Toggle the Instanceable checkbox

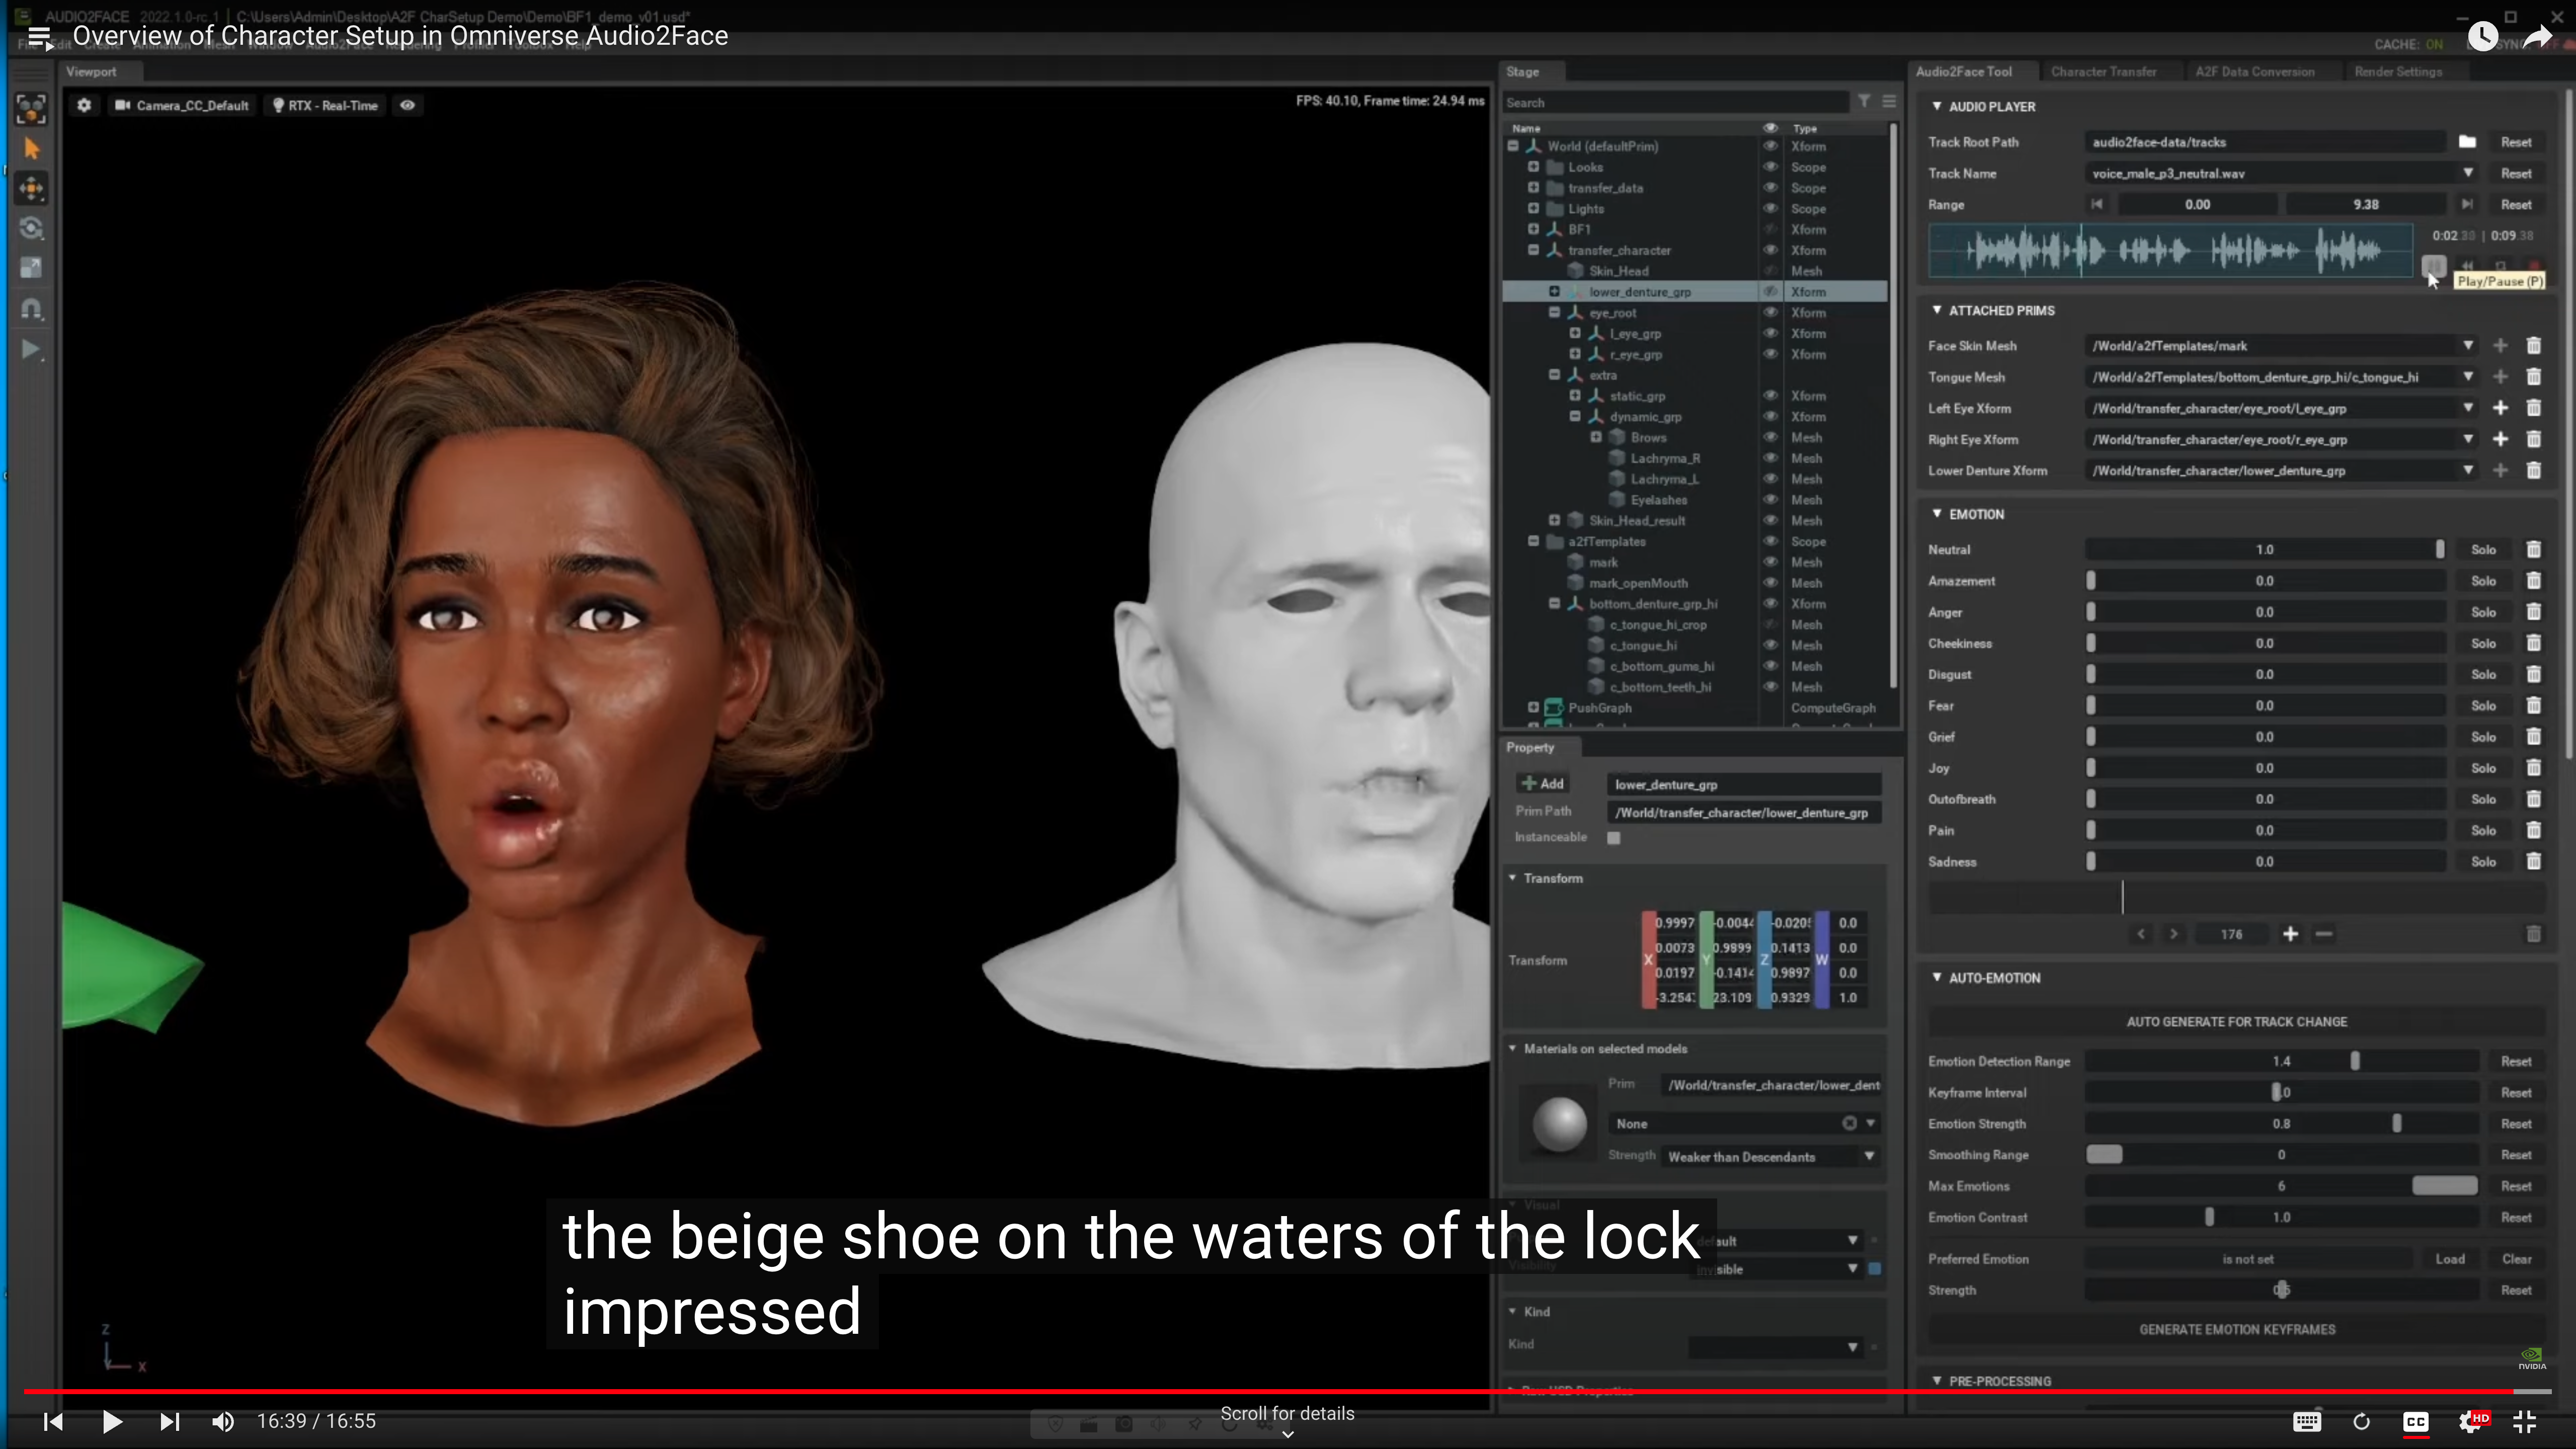pos(1613,838)
